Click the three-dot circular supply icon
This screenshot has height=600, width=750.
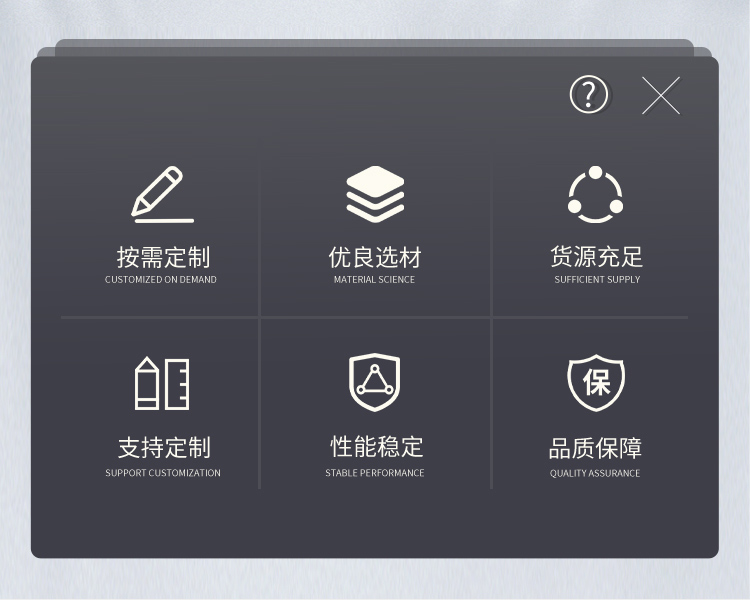pos(596,194)
